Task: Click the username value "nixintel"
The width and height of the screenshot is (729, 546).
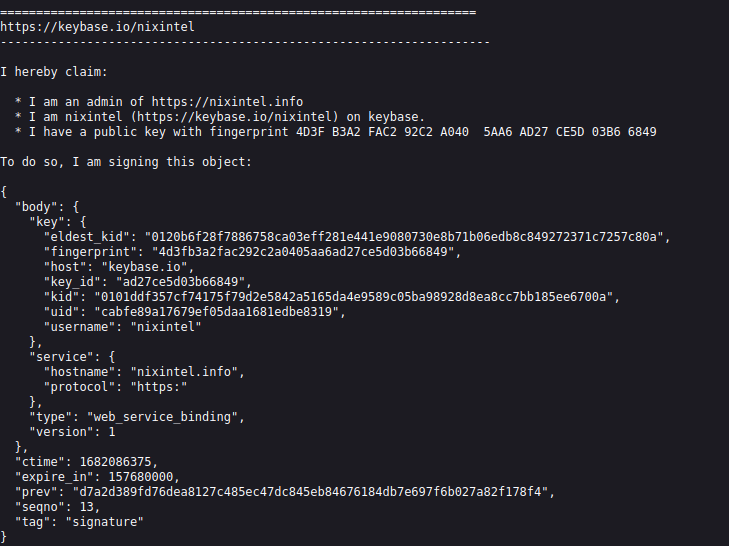Action: 166,326
